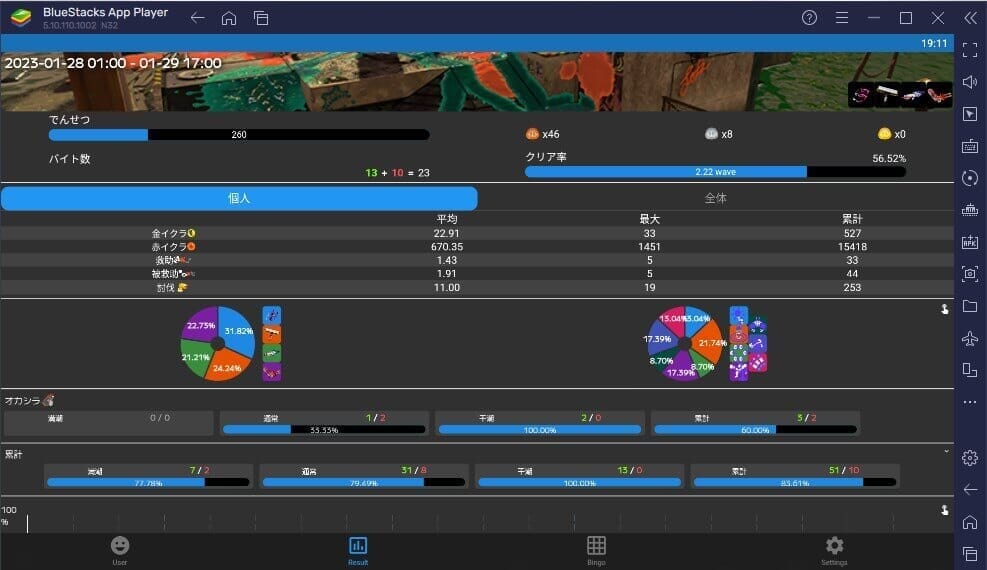Collapse the 累計 section chevron
This screenshot has height=570, width=987.
point(945,452)
